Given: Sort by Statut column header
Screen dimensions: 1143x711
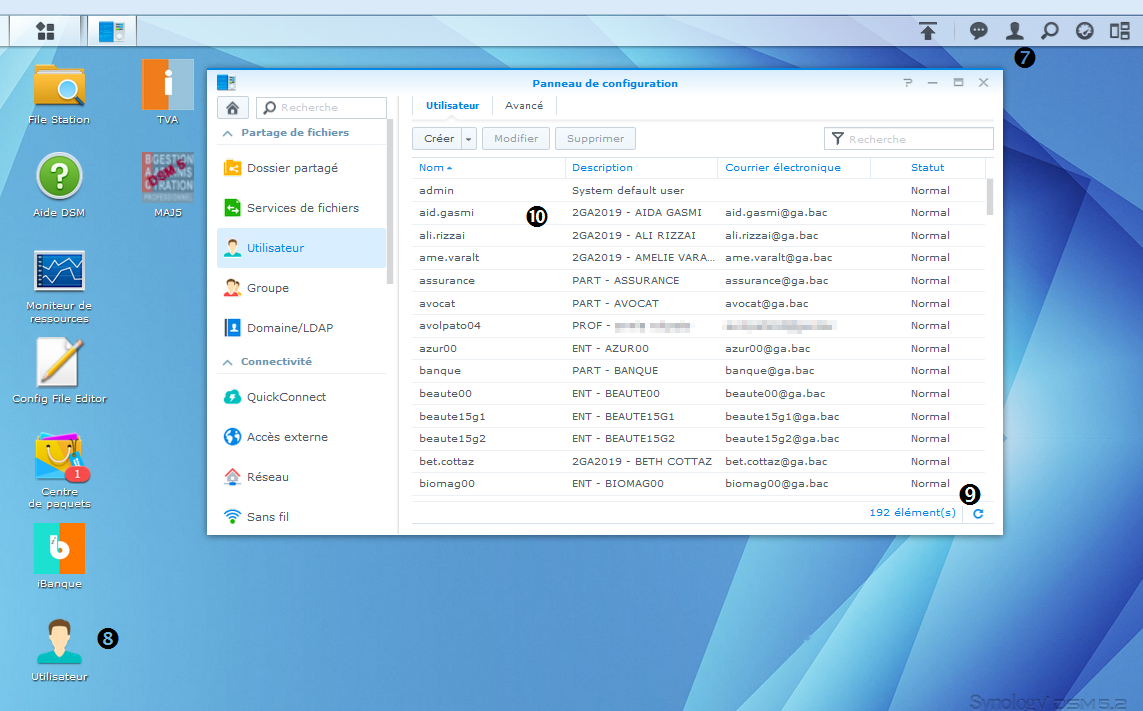Looking at the screenshot, I should click(x=927, y=168).
